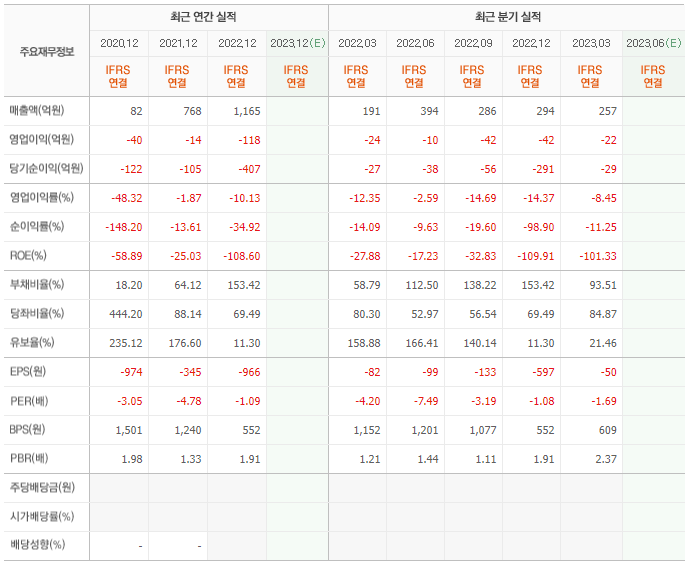Click the PBR value 2.37
Viewport: 689px width, 564px height.
tap(606, 459)
